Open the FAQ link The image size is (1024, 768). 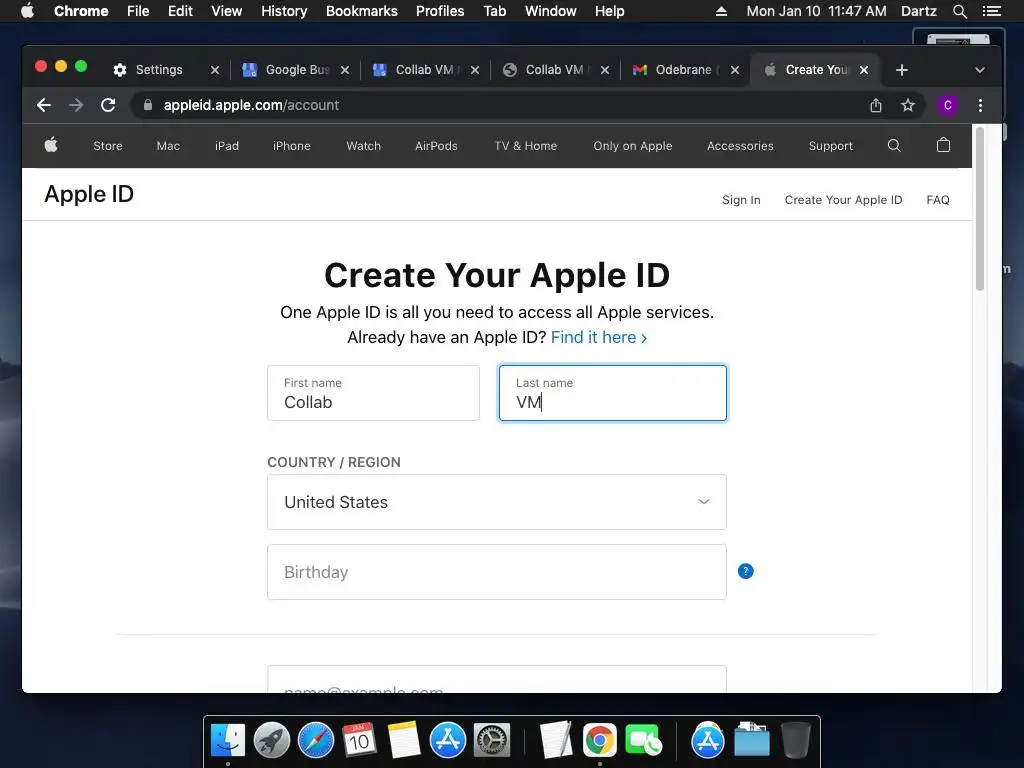point(938,200)
